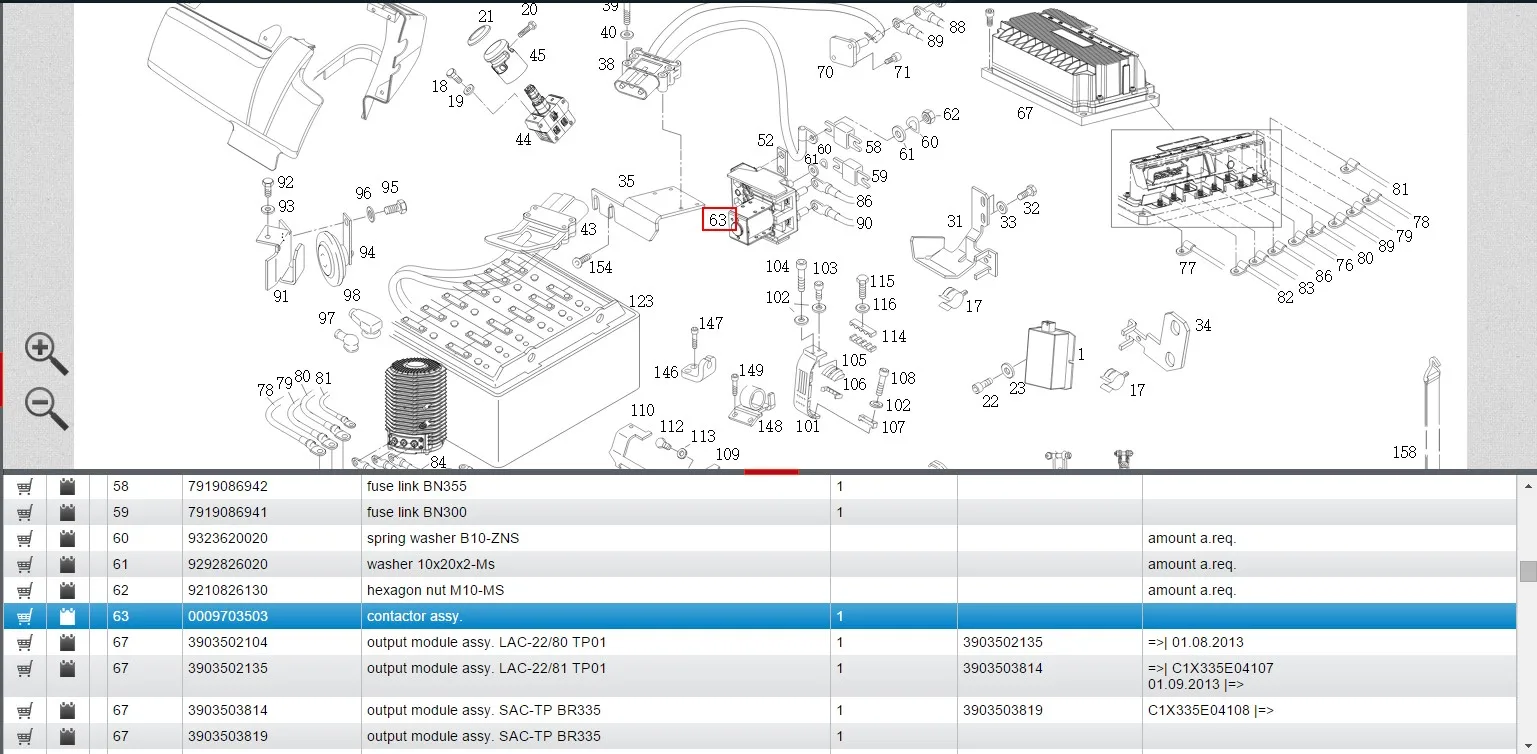Select part number 9323620020

[x=228, y=538]
